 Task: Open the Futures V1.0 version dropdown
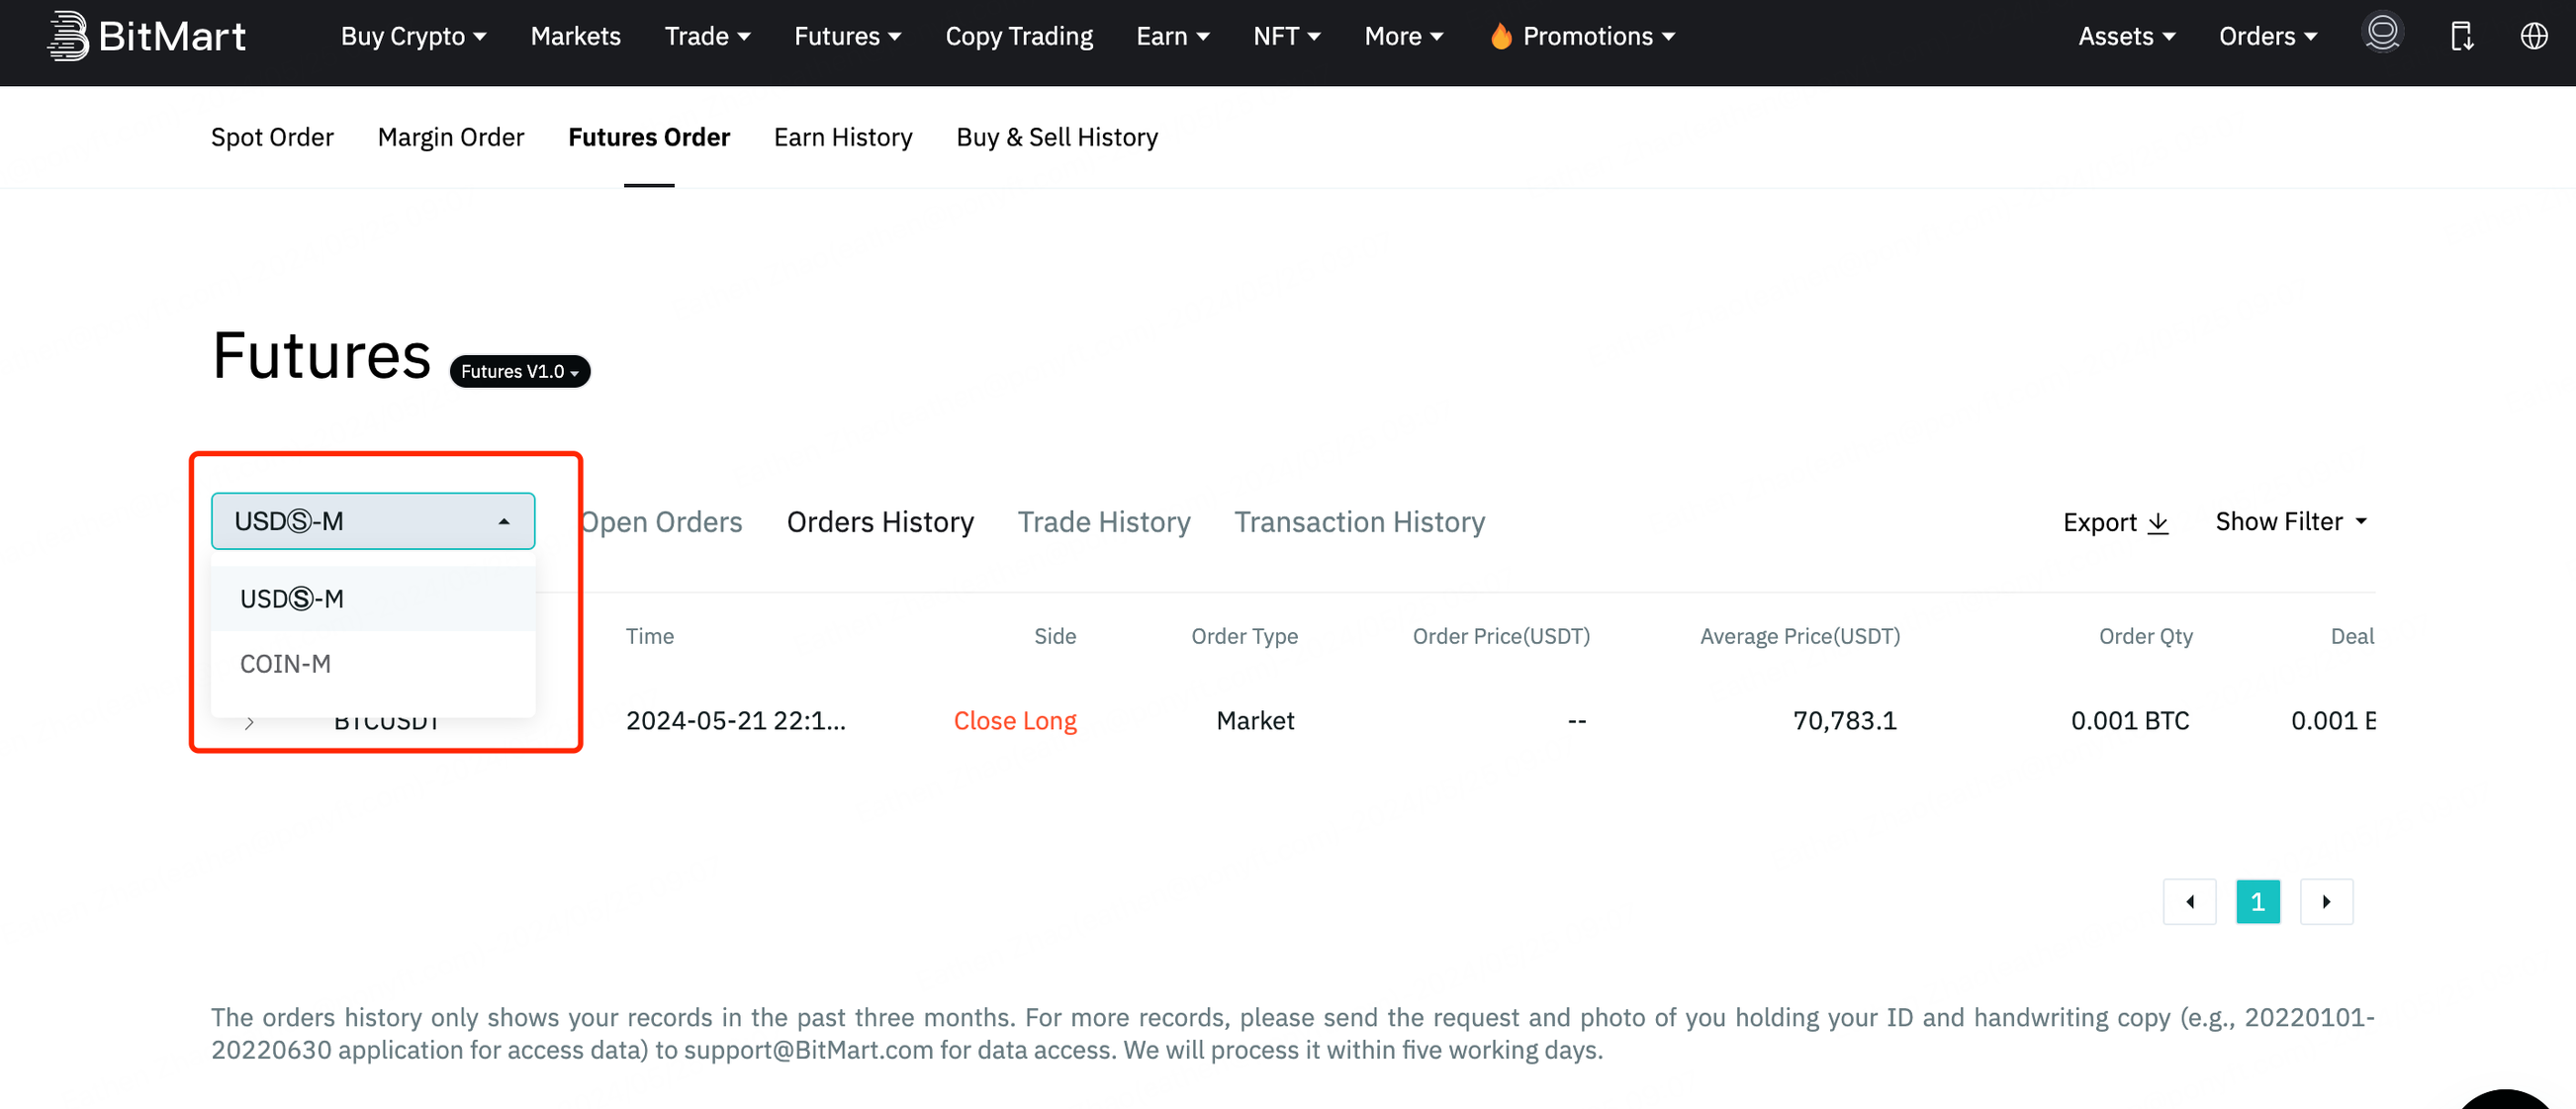coord(519,371)
